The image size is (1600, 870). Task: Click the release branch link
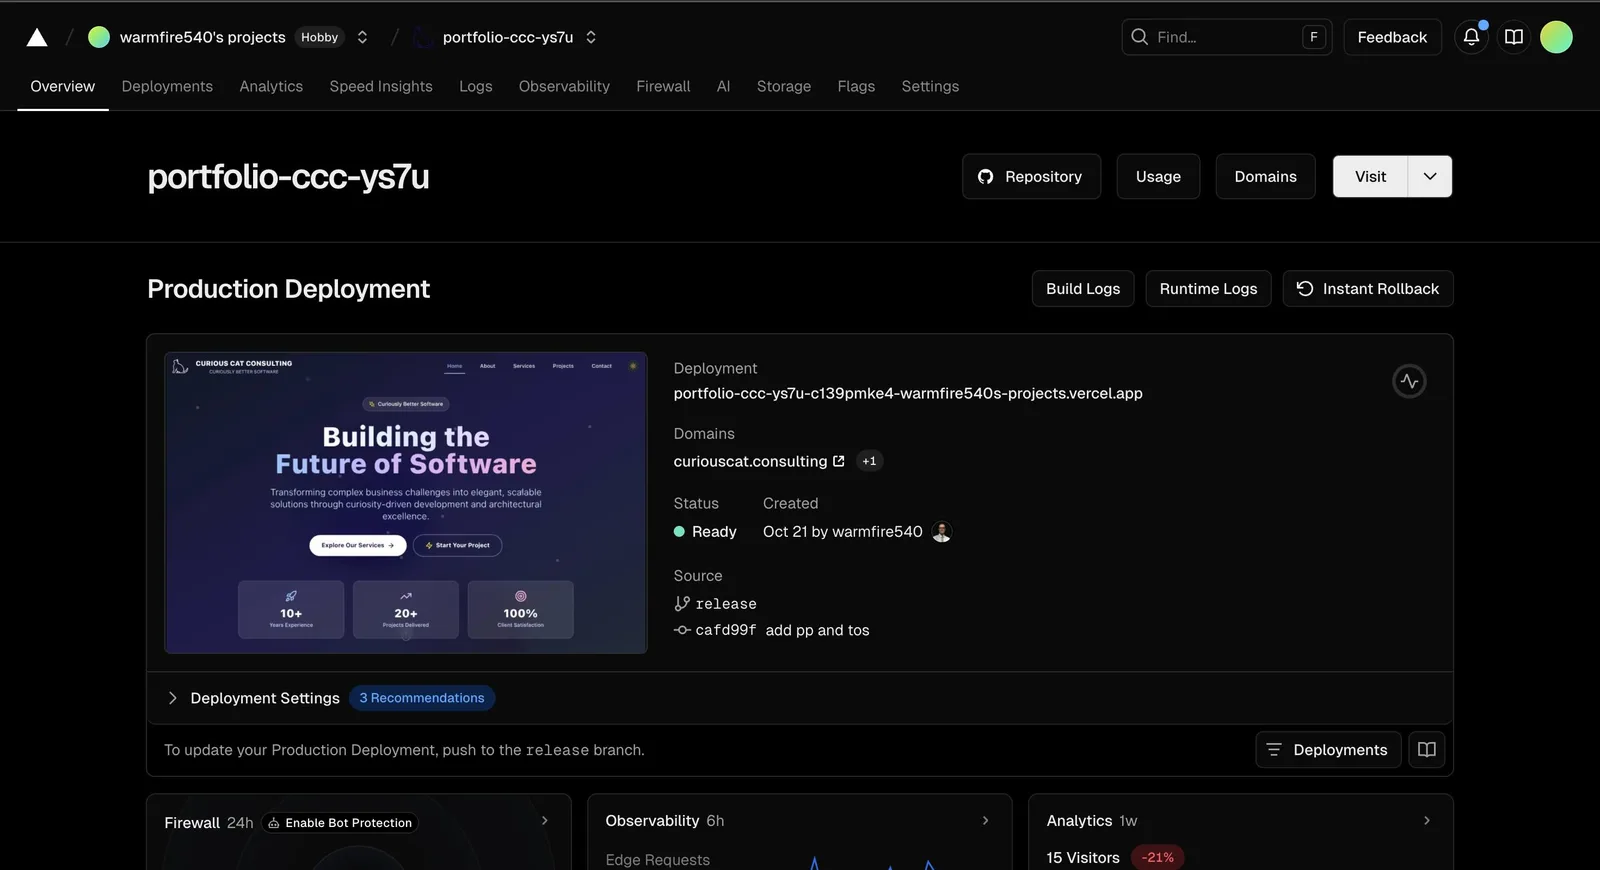726,604
